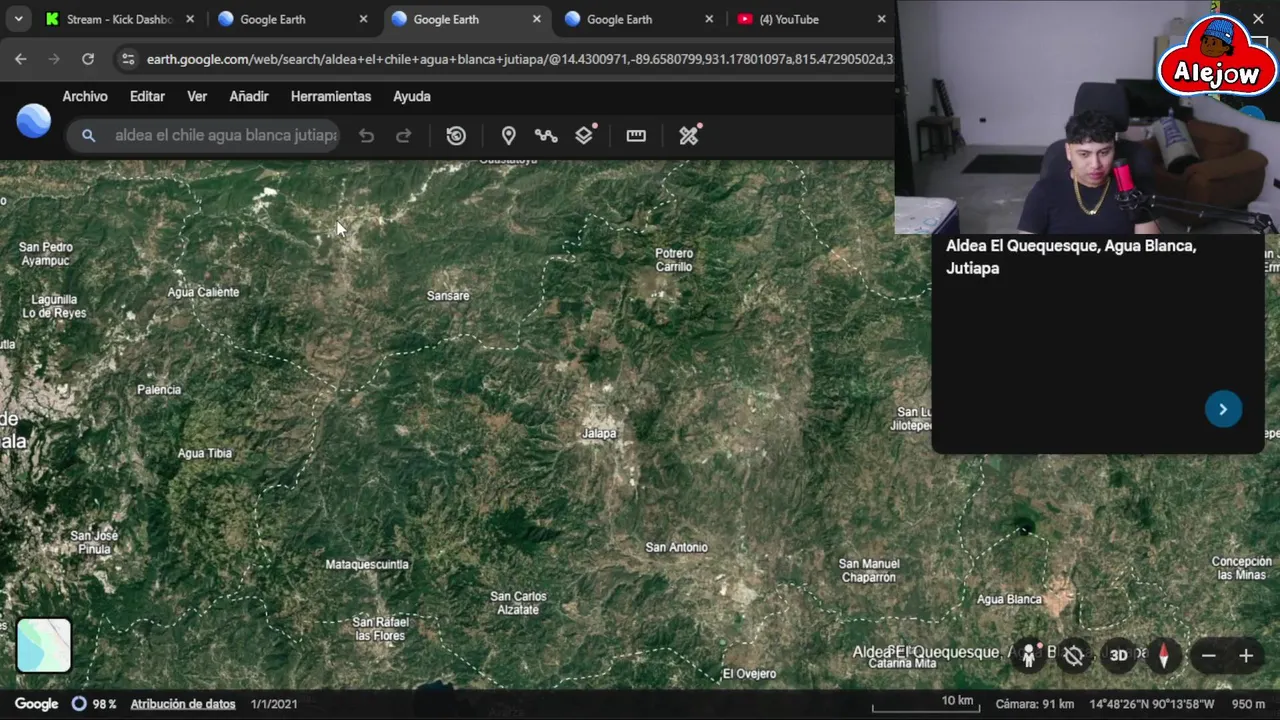Click the Potrero Carrillo map label

point(674,260)
